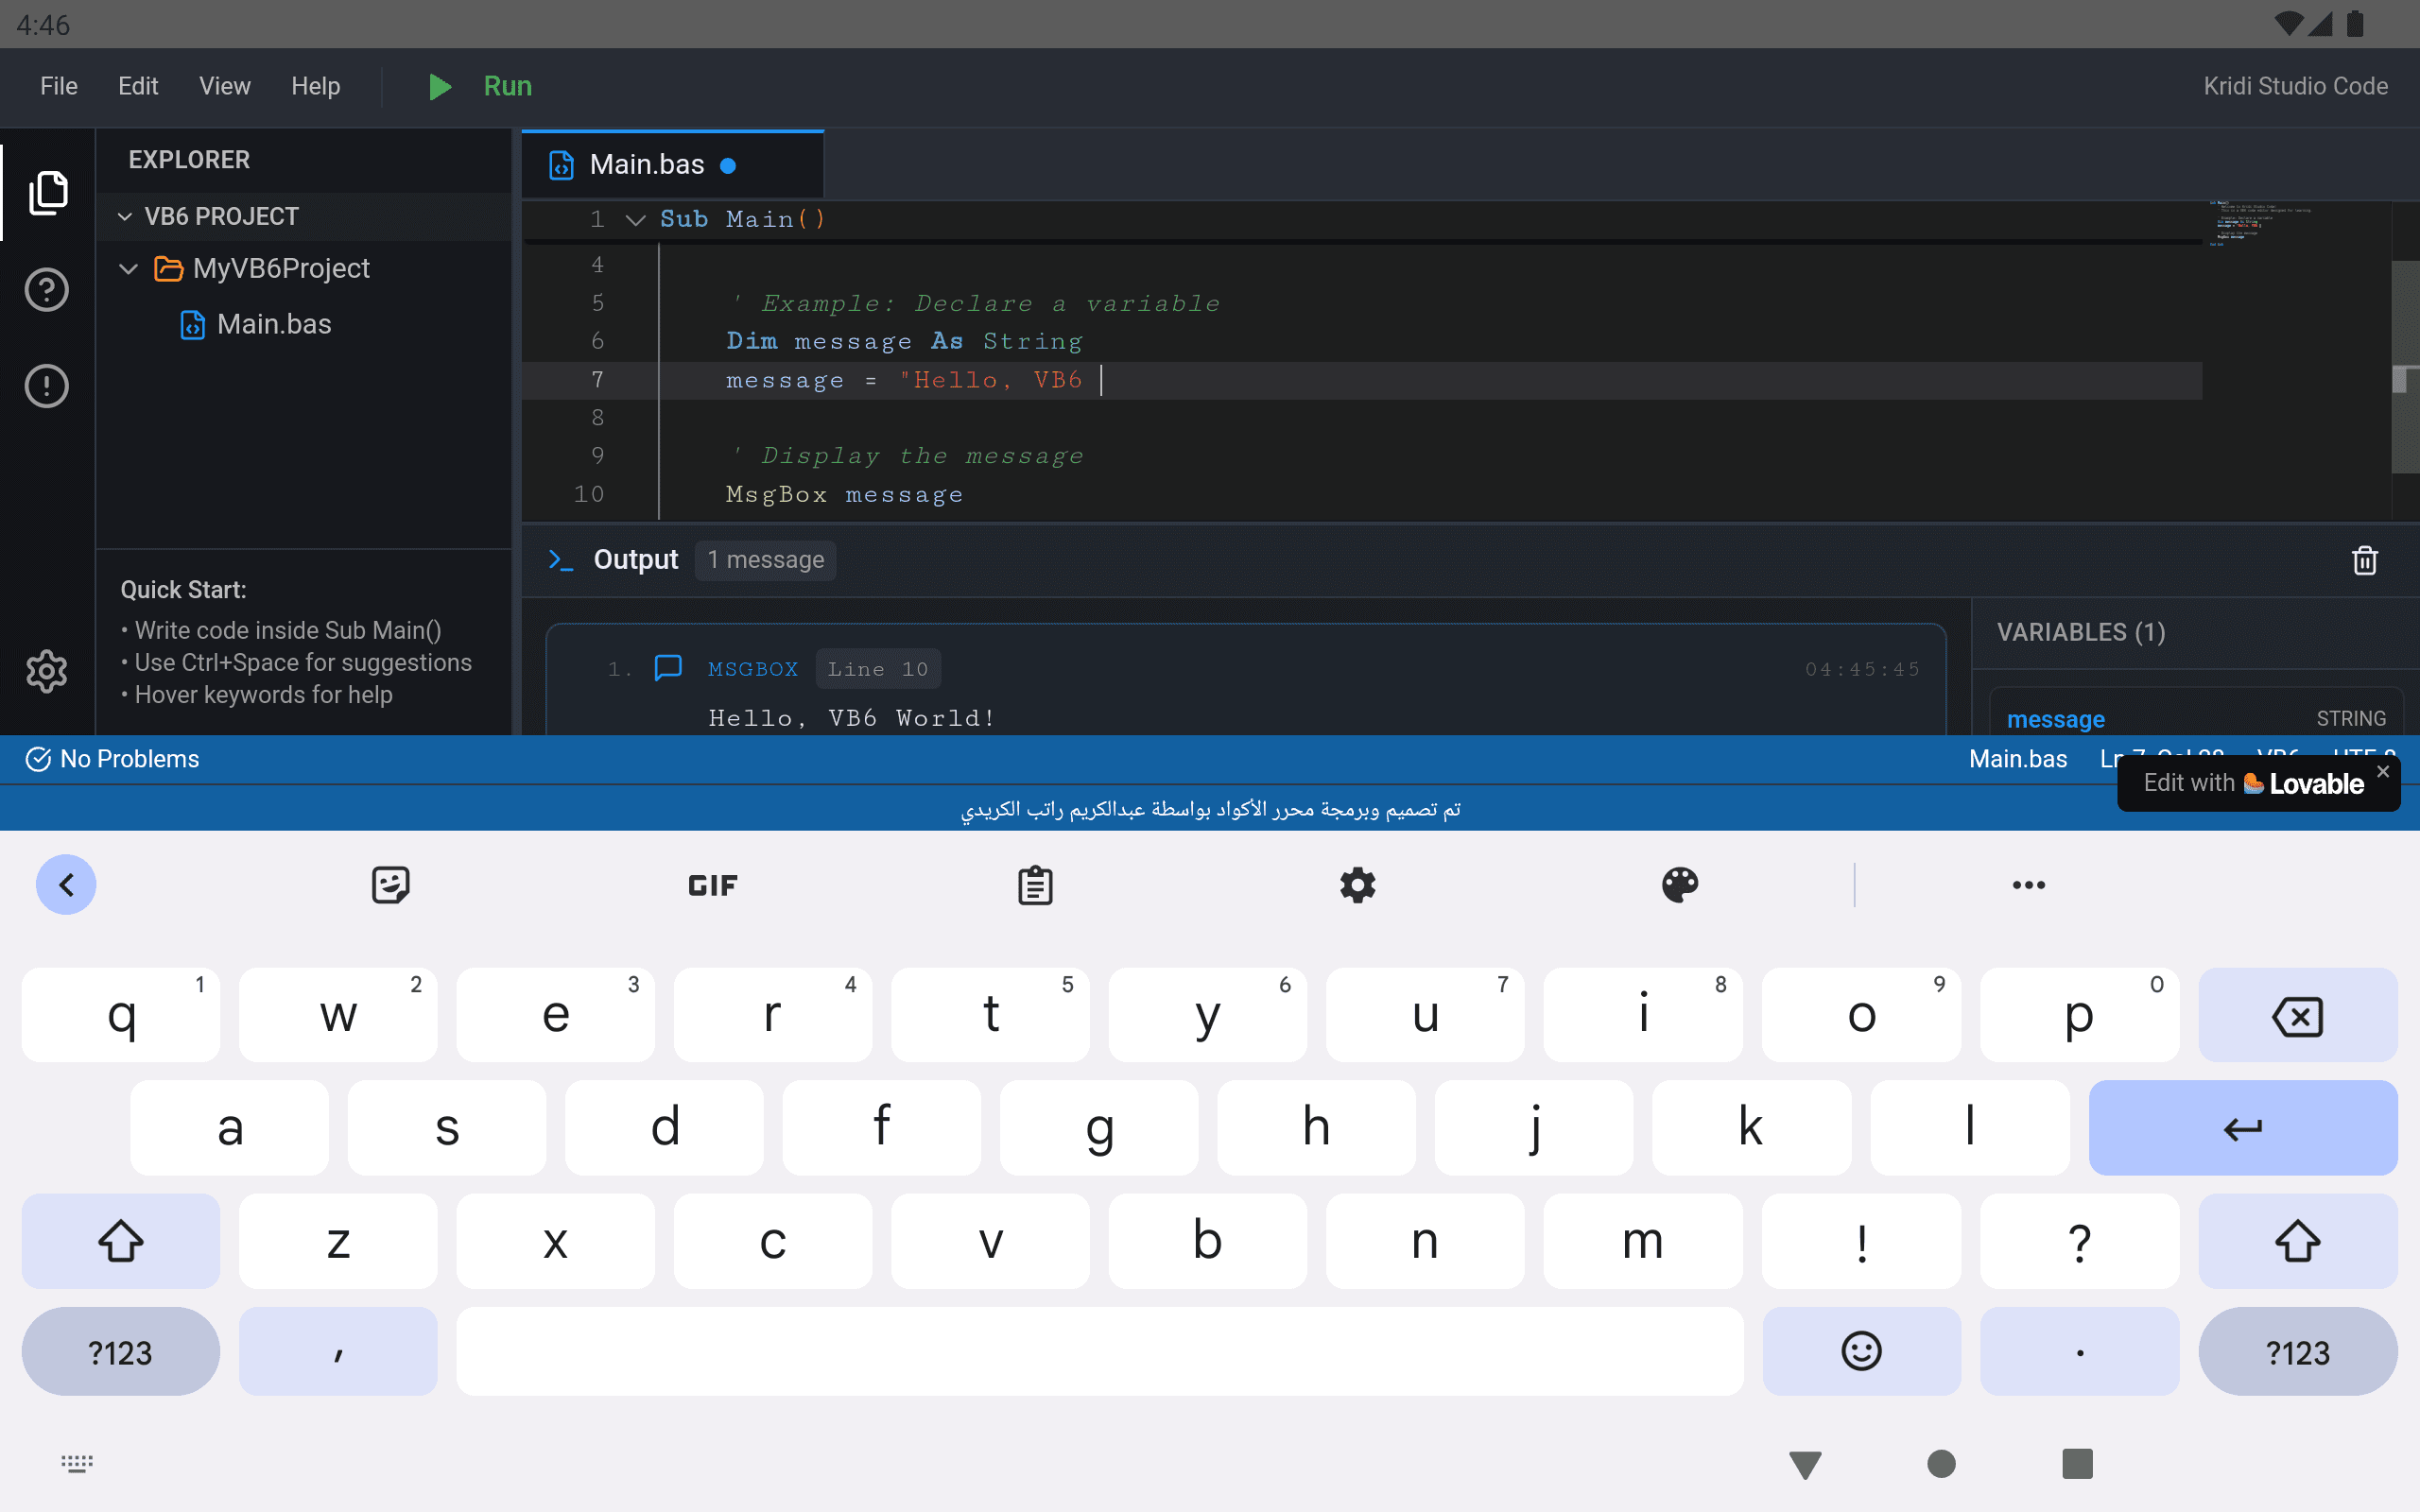
Task: Open keyboard sticker icon
Action: point(390,885)
